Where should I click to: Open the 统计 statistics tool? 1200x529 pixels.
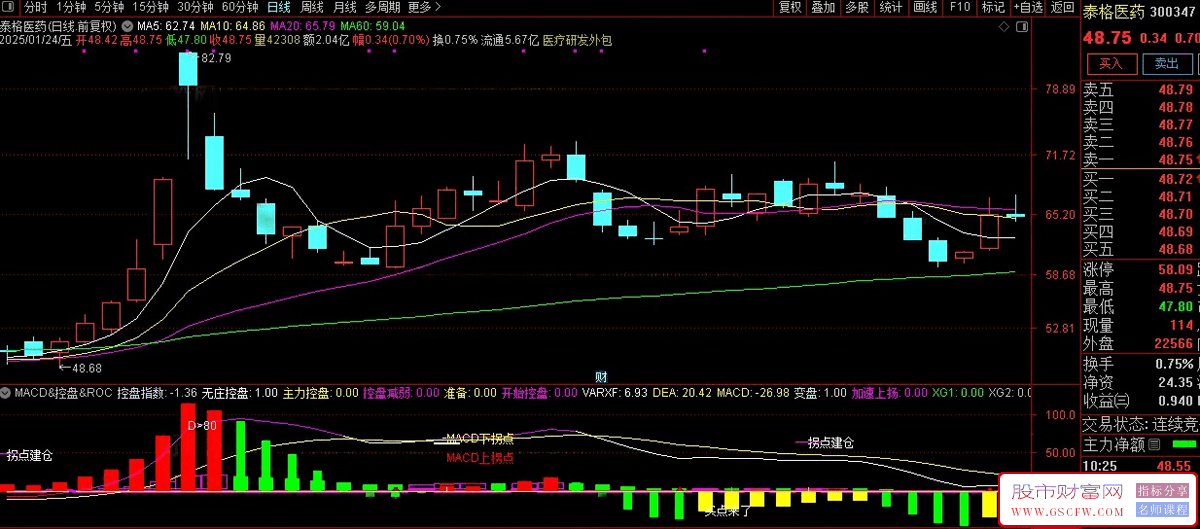[891, 7]
